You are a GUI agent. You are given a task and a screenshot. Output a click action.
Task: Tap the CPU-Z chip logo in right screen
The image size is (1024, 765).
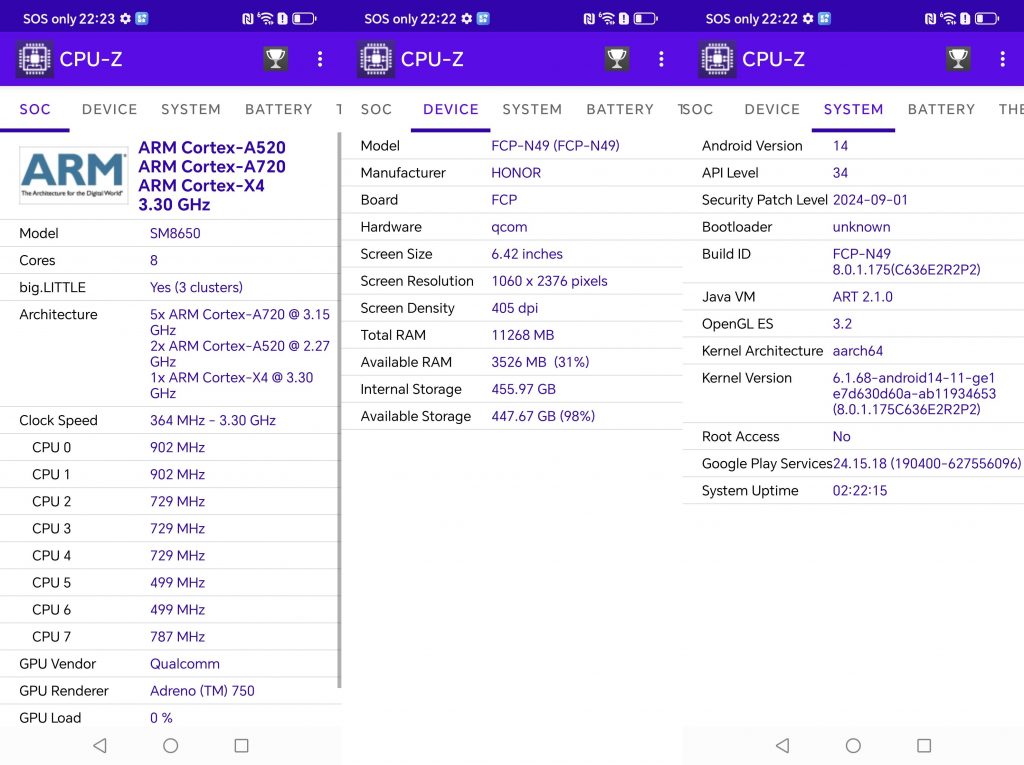point(718,59)
